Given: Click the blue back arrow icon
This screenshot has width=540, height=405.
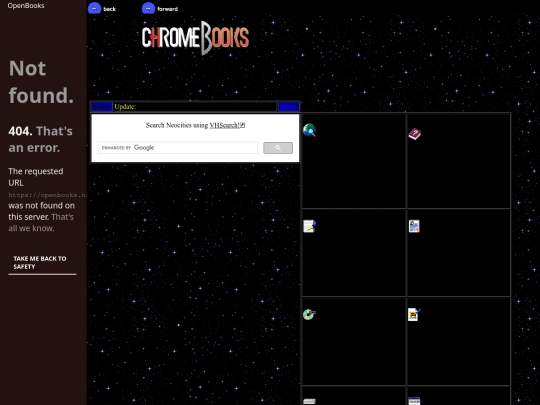Looking at the screenshot, I should pyautogui.click(x=94, y=8).
